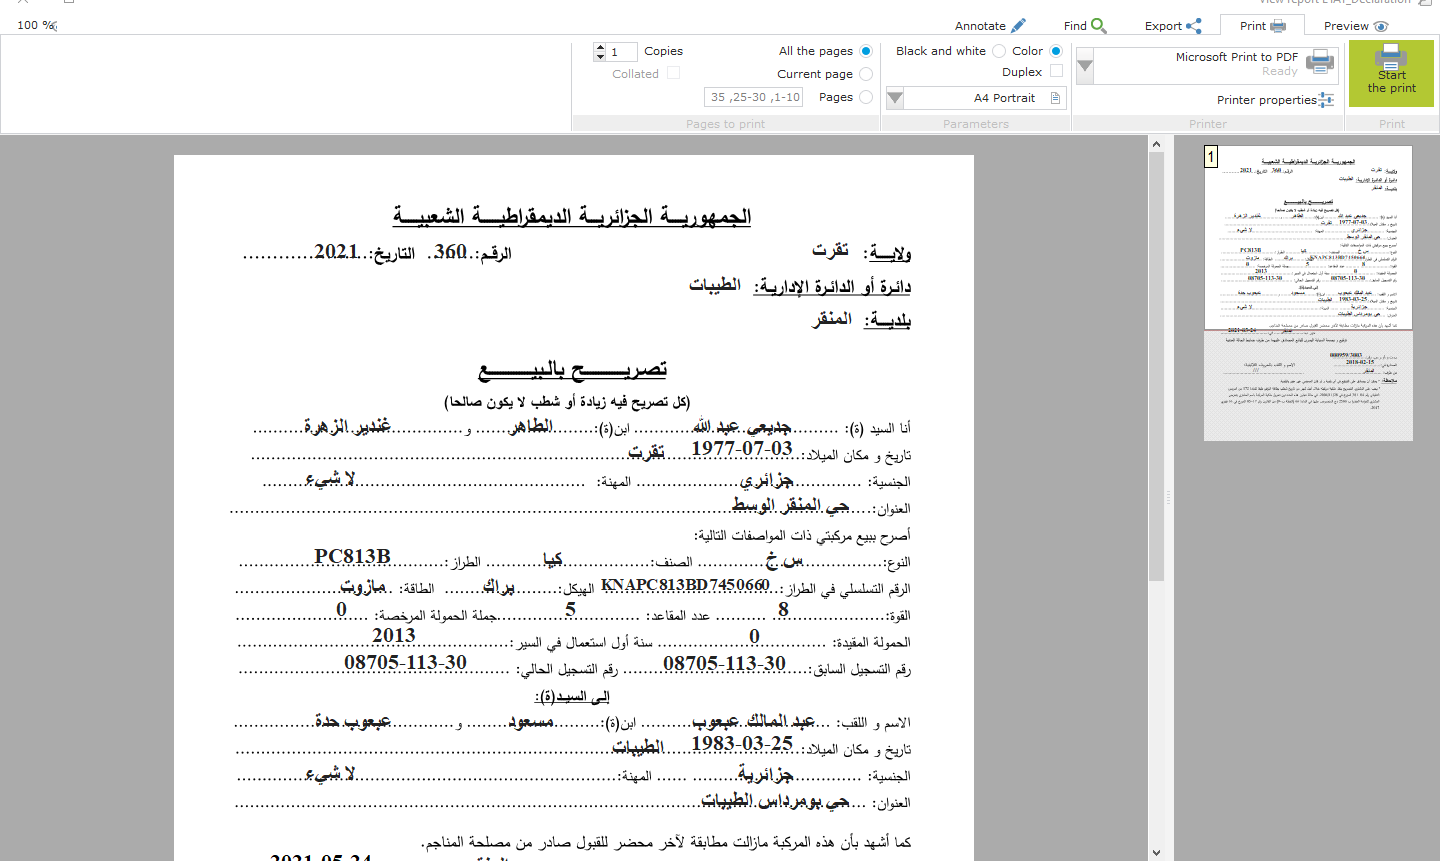Click the Microsoft Print to PDF printer icon

point(1320,62)
